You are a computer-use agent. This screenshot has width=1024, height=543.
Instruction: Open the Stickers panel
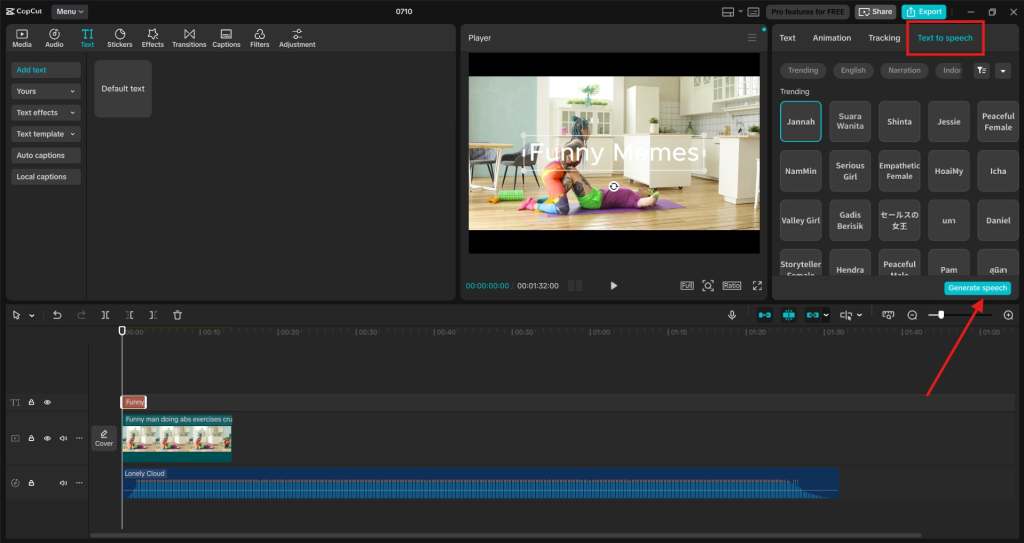click(x=120, y=38)
